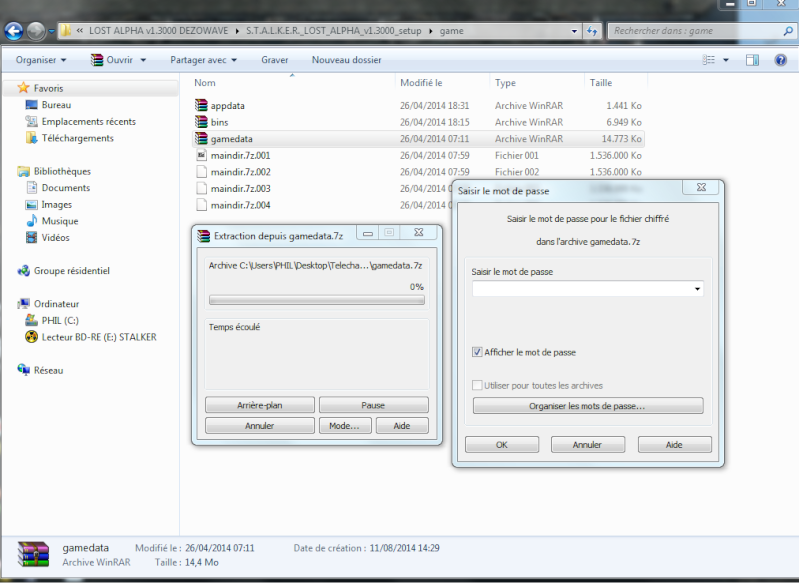The image size is (799, 583).
Task: Click the refresh icon beside address bar
Action: click(592, 31)
